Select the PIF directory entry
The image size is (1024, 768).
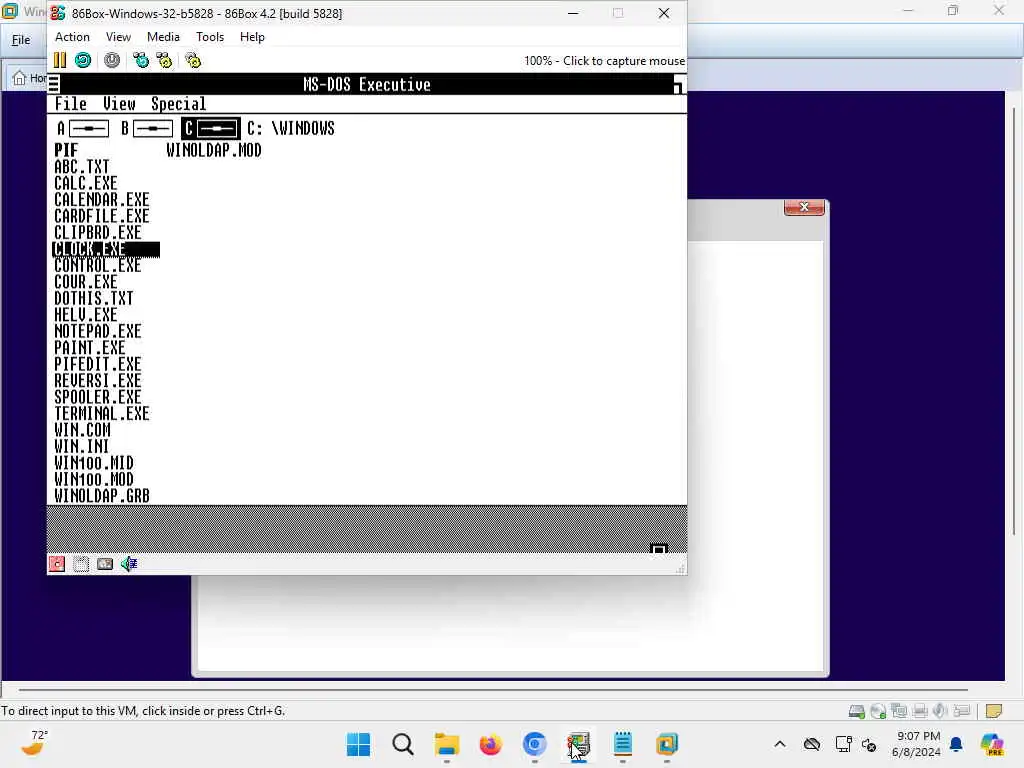click(66, 150)
